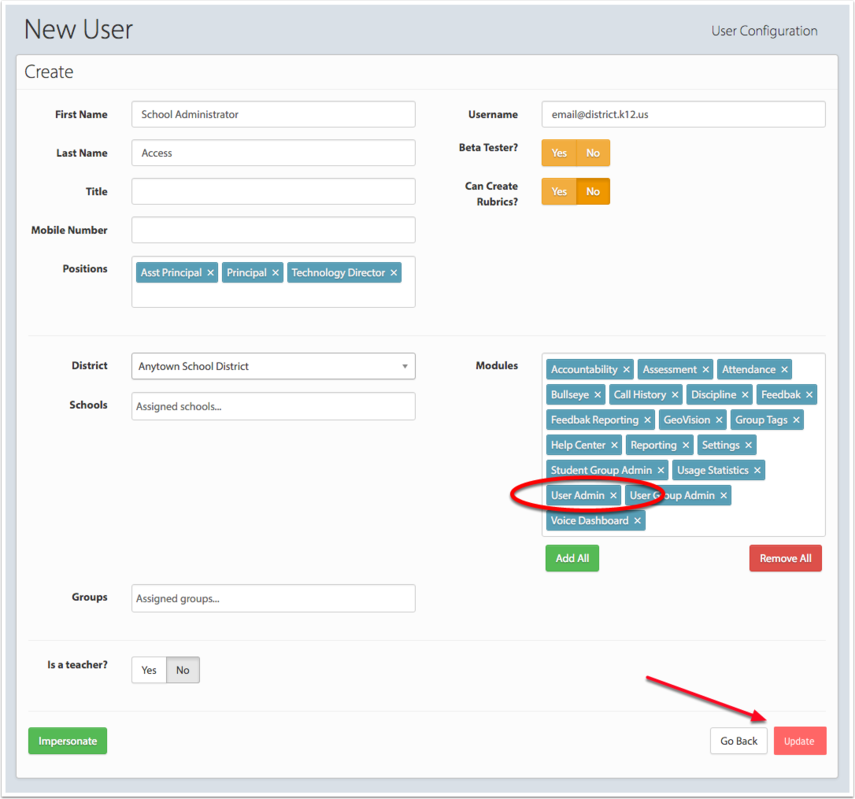The width and height of the screenshot is (855, 799).
Task: Remove the Settings module tag
Action: pos(749,445)
